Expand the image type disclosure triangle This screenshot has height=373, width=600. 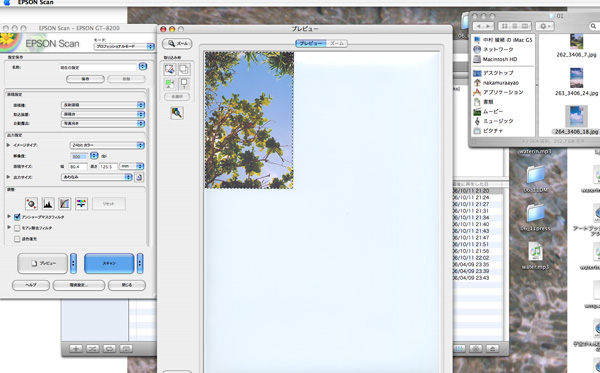[x=8, y=145]
